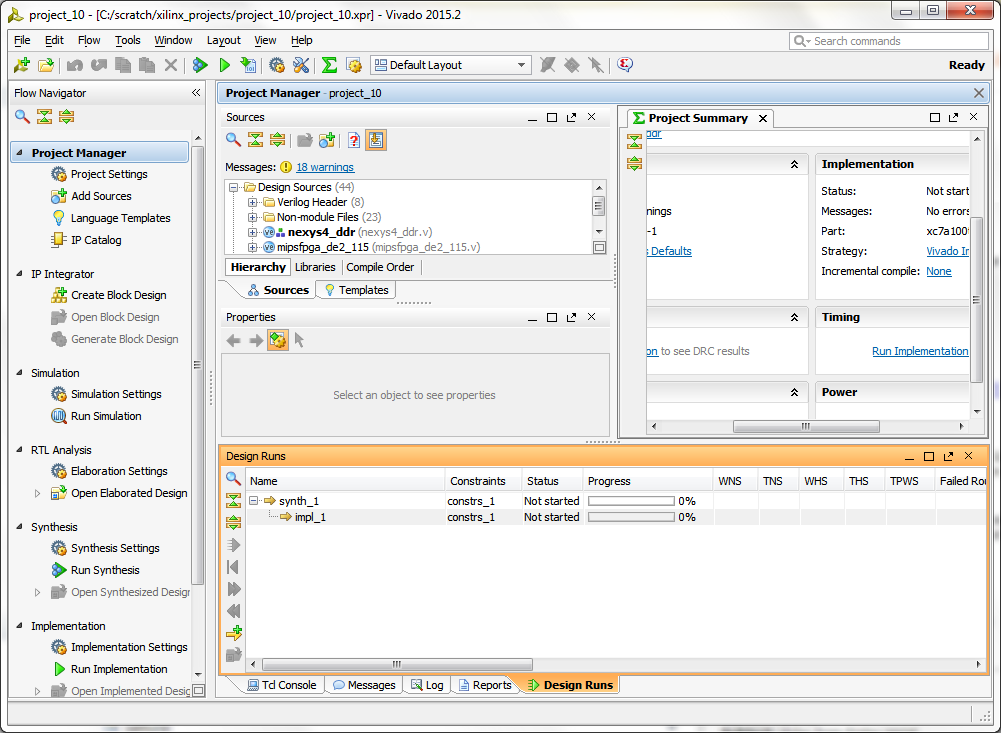Click the Cut scissors-like X icon in the main toolbar

[x=170, y=65]
